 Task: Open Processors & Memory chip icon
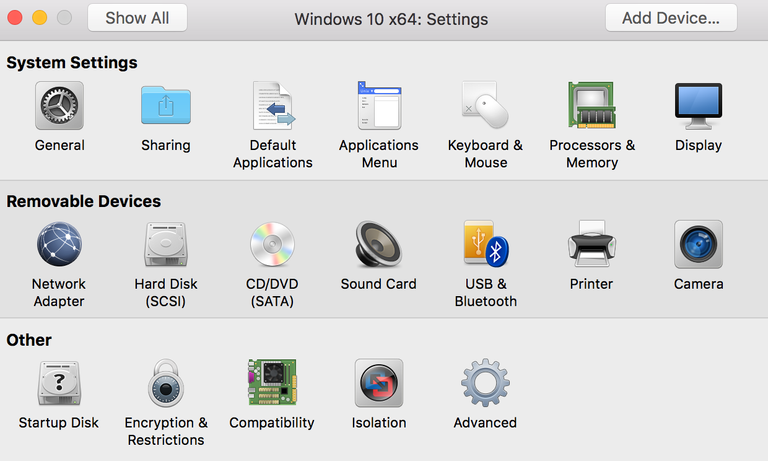tap(592, 105)
